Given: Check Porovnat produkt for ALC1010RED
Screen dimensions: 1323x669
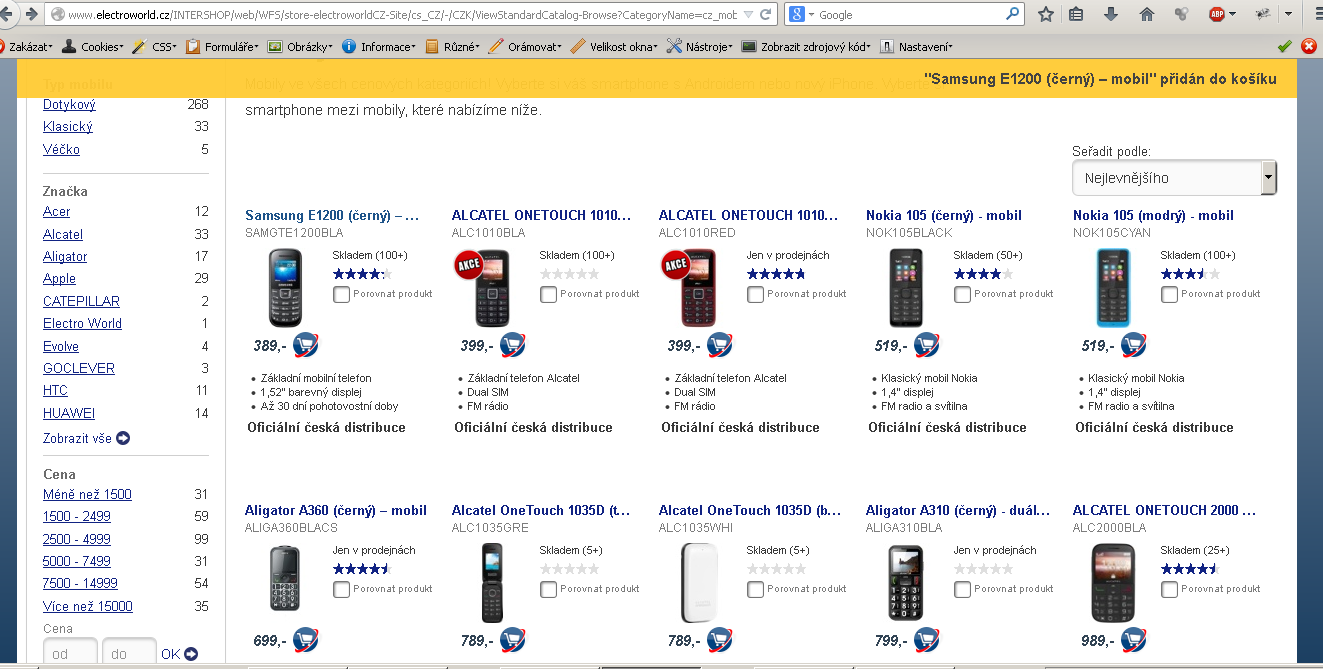Looking at the screenshot, I should click(755, 294).
